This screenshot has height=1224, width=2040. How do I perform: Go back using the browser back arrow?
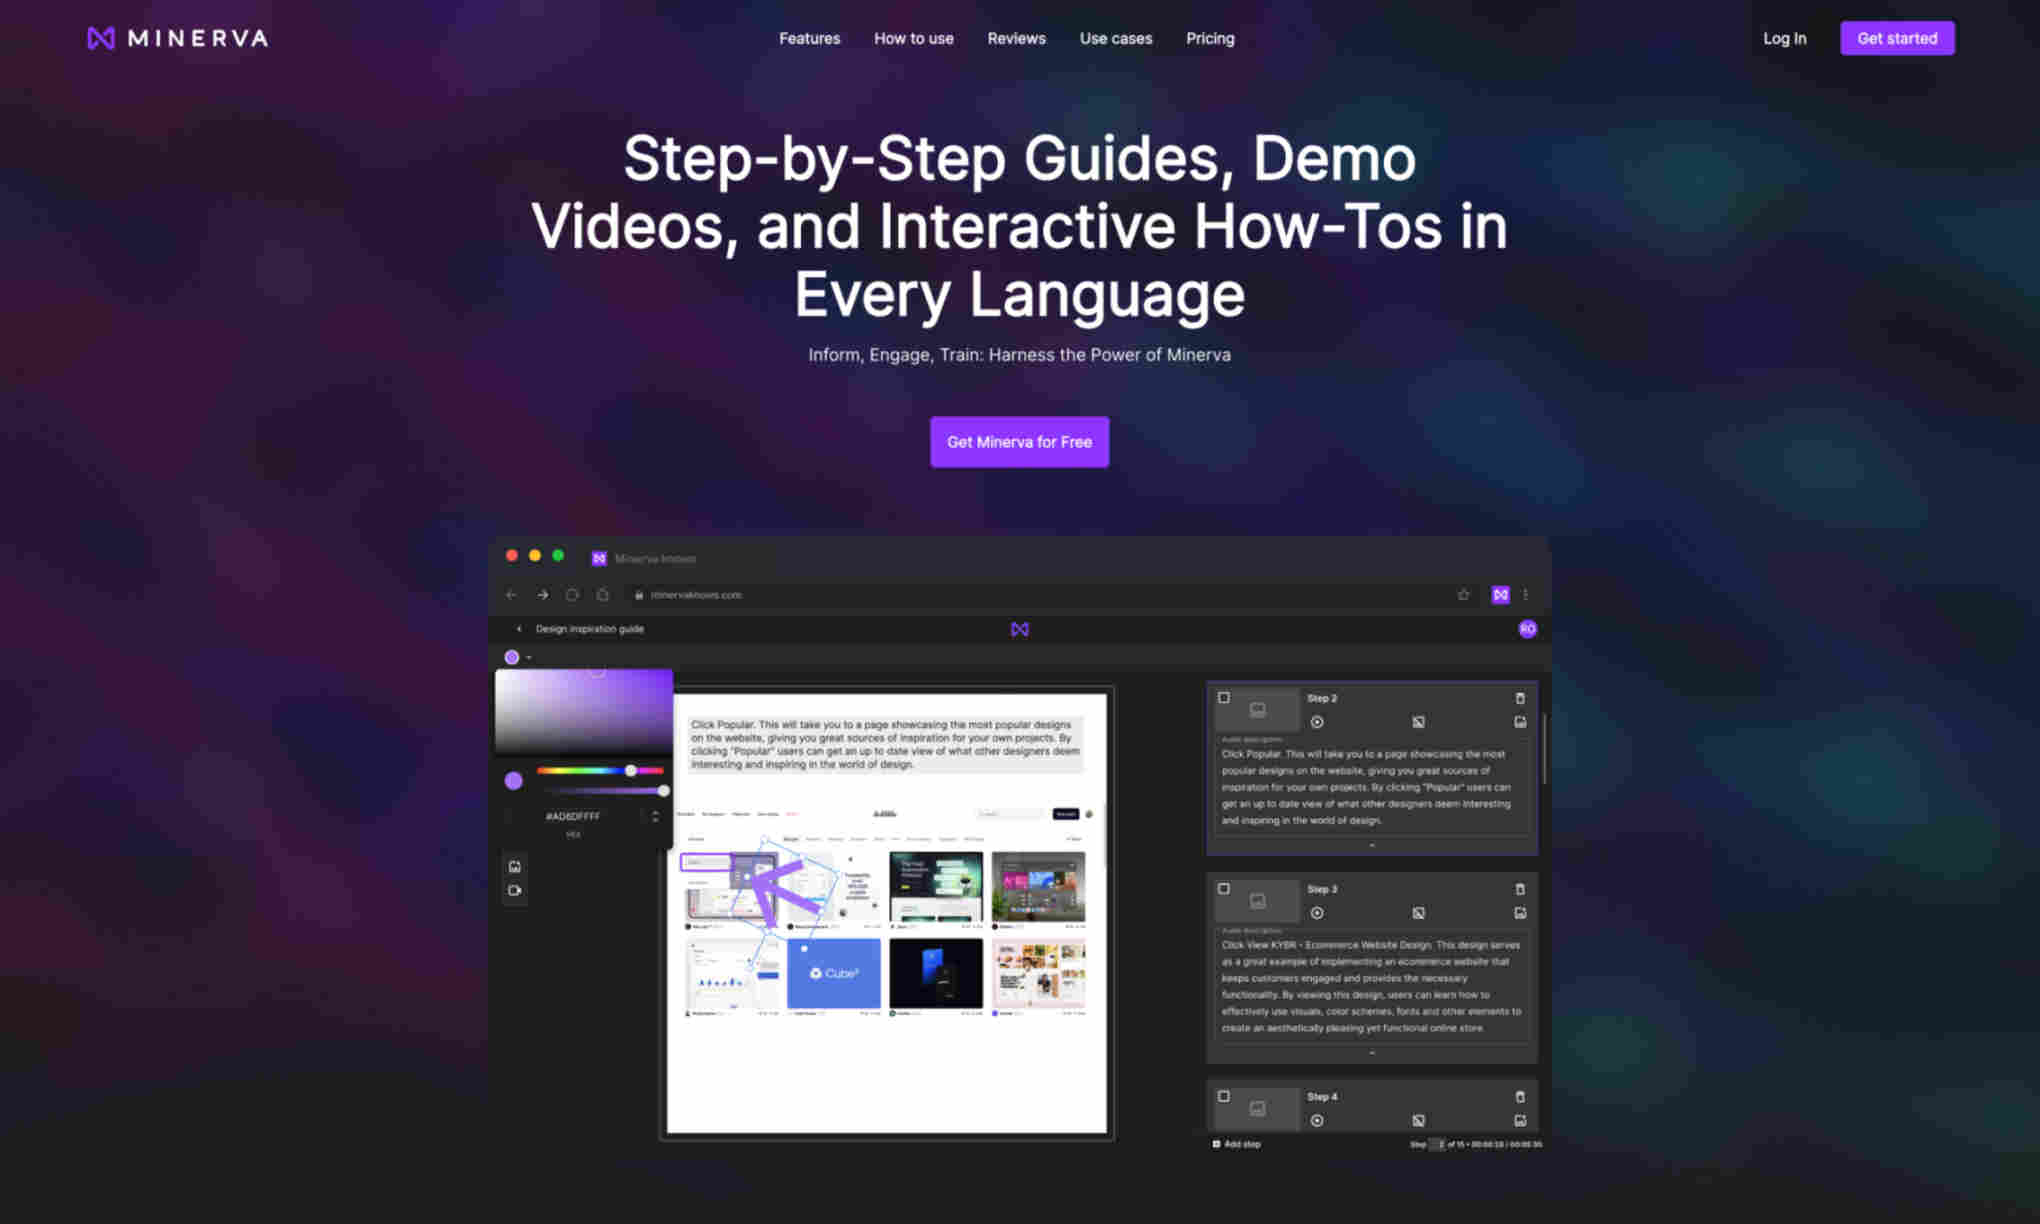pyautogui.click(x=511, y=595)
